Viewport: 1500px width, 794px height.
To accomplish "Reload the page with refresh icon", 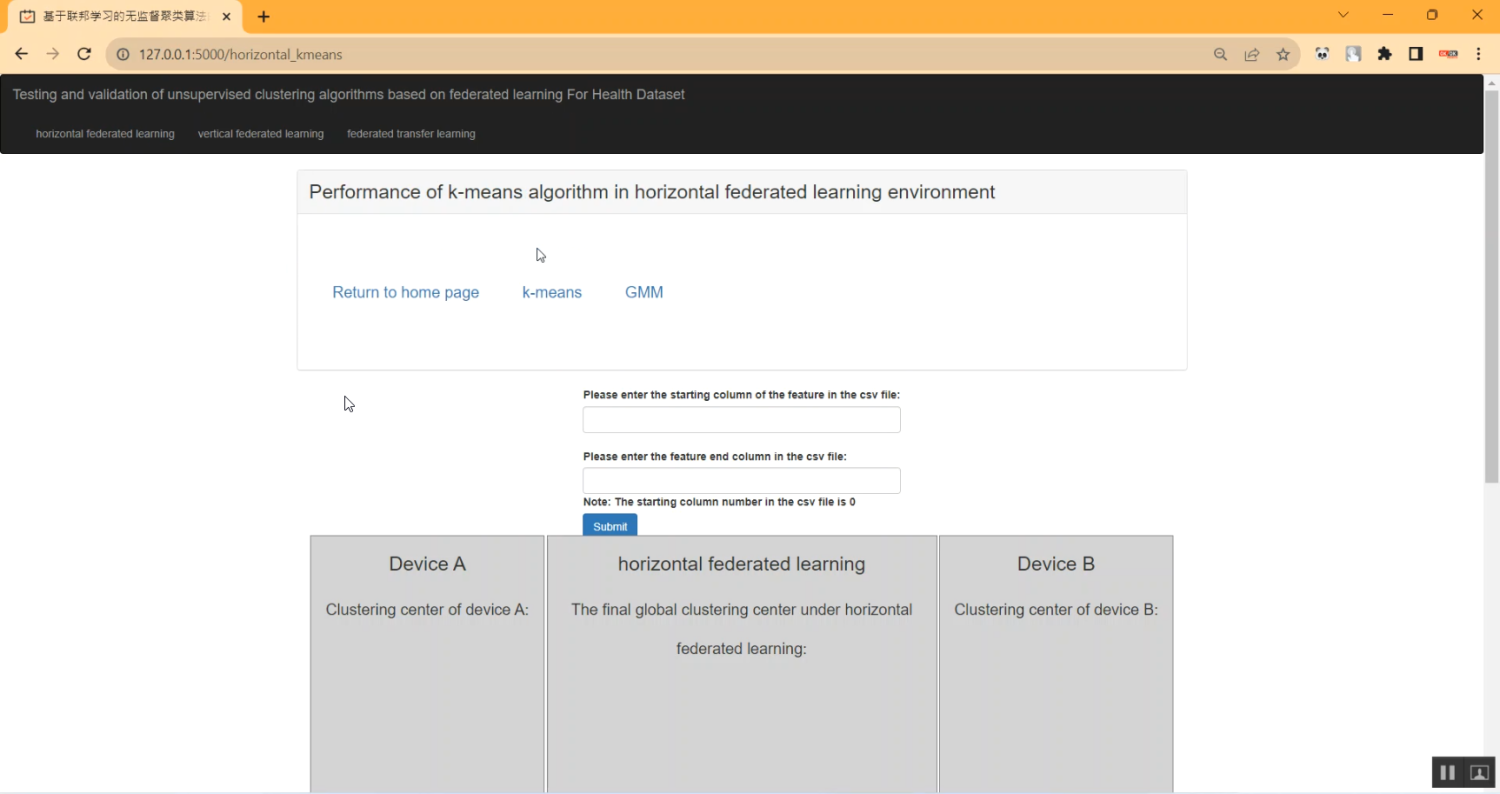I will coord(84,54).
